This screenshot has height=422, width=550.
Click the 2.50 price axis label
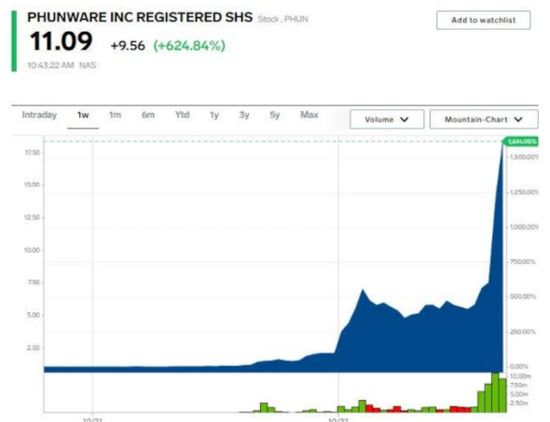(x=33, y=348)
